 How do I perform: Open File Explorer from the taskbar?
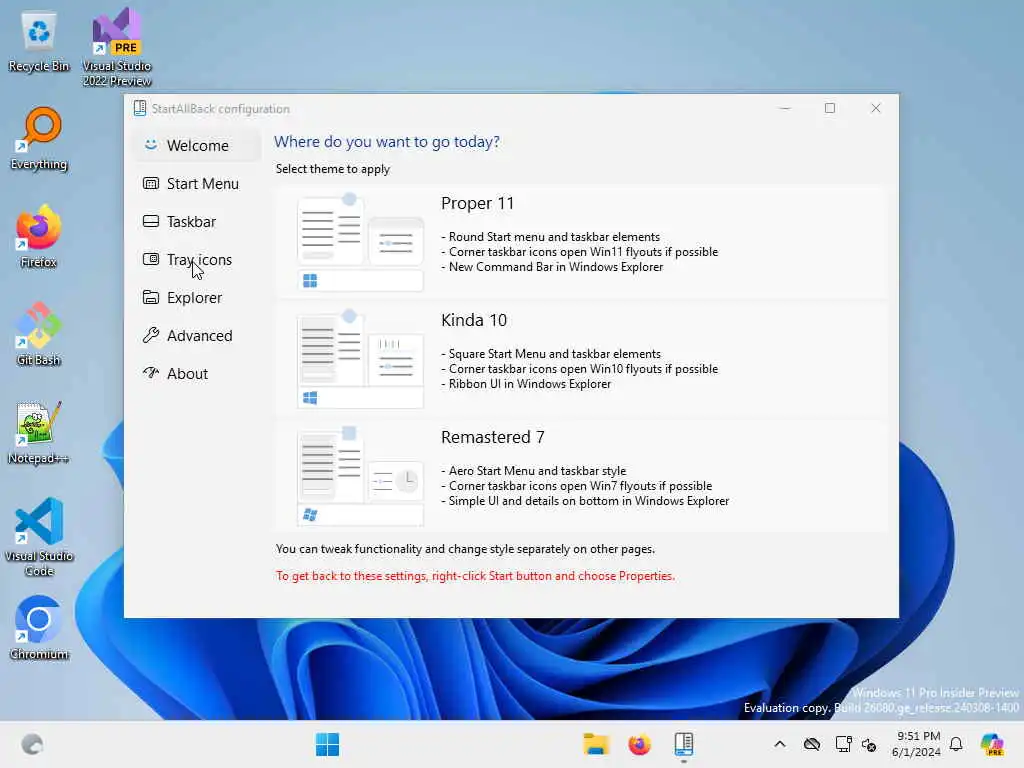click(x=596, y=744)
